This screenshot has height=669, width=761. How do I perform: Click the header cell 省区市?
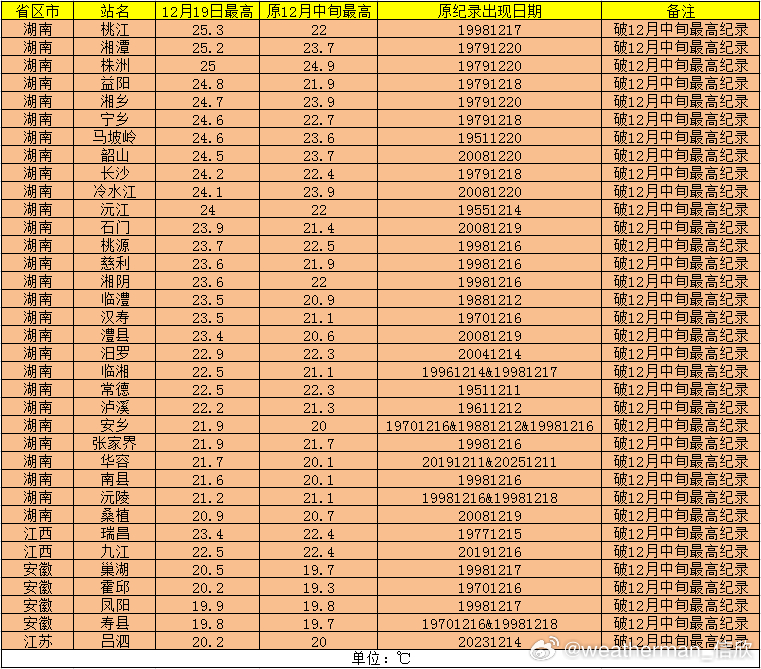click(x=37, y=11)
